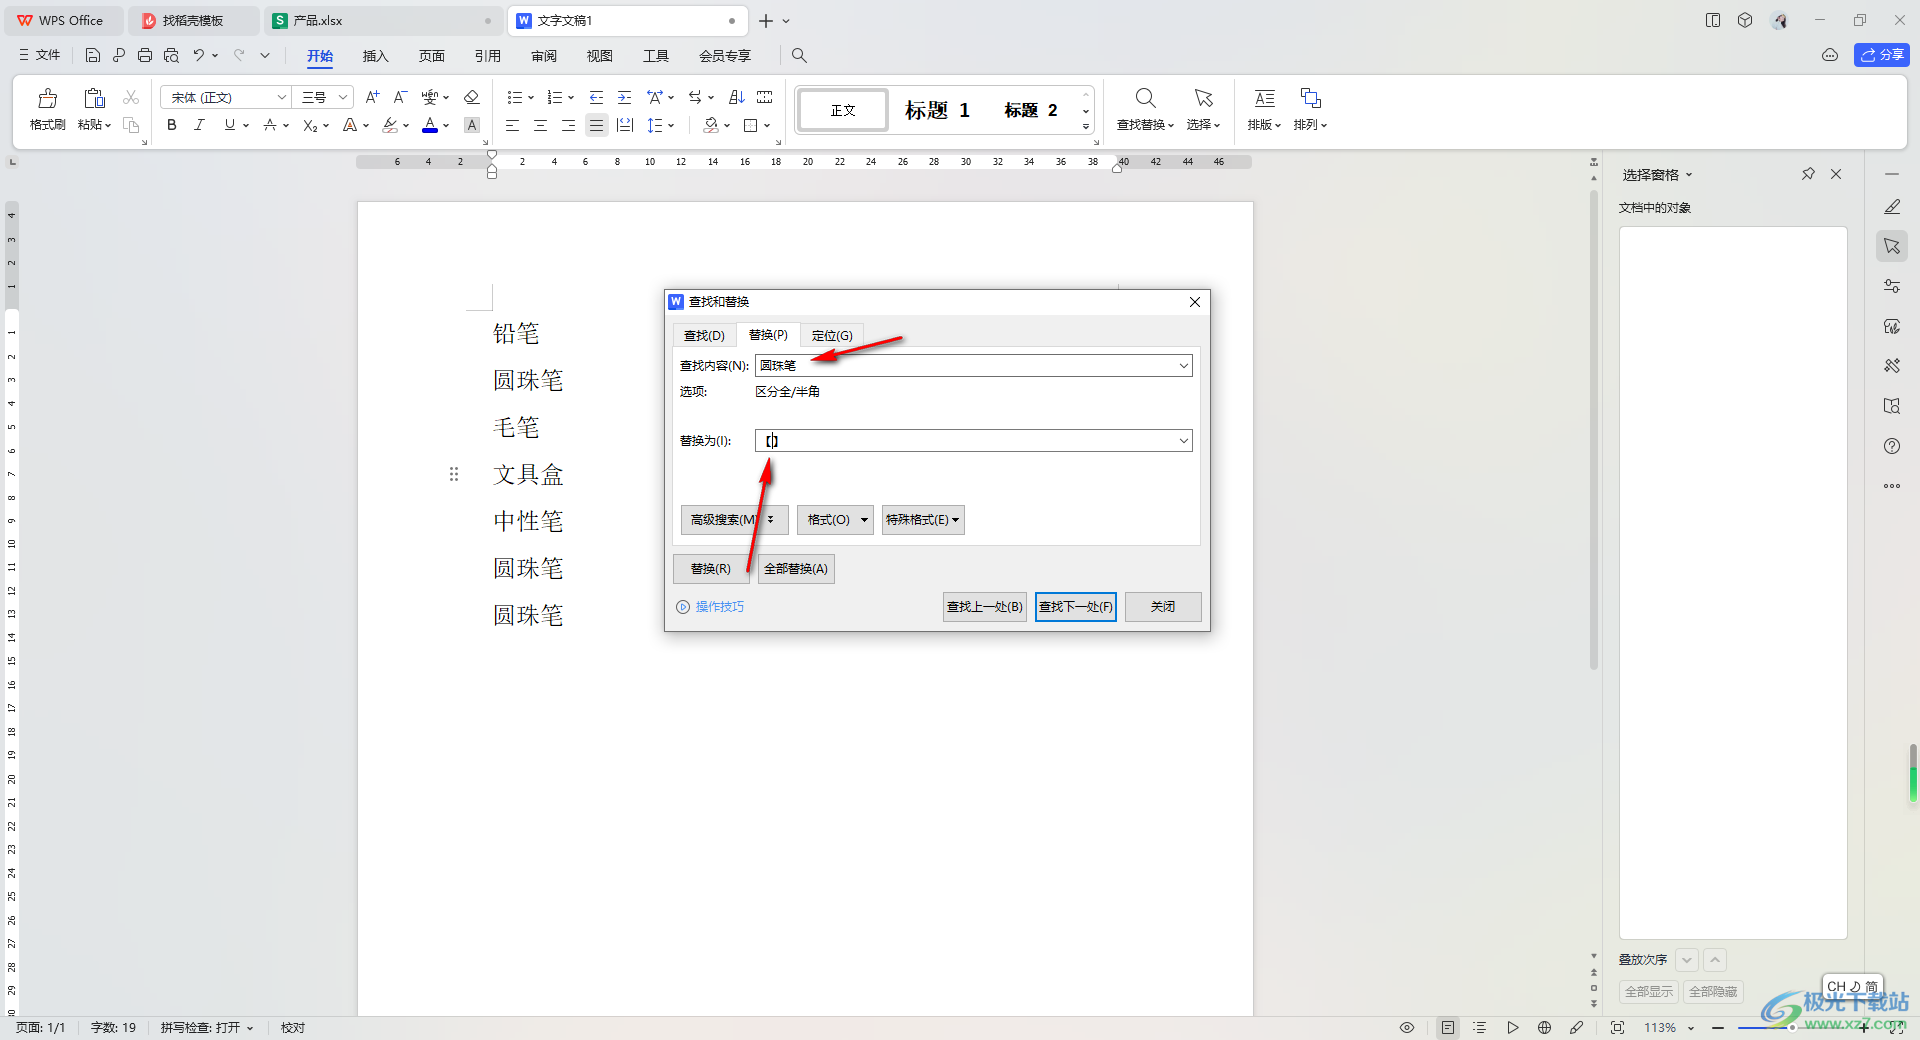Image resolution: width=1920 pixels, height=1040 pixels.
Task: Click the 分享 share button
Action: pos(1881,55)
